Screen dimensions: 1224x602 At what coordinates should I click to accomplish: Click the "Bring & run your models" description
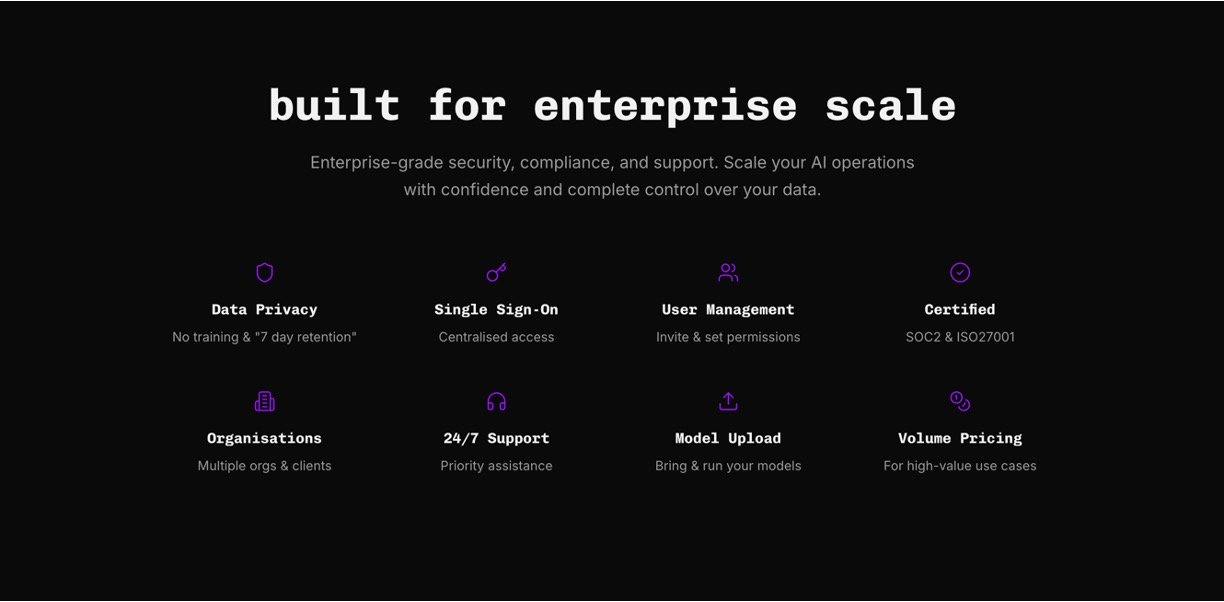pyautogui.click(x=728, y=466)
